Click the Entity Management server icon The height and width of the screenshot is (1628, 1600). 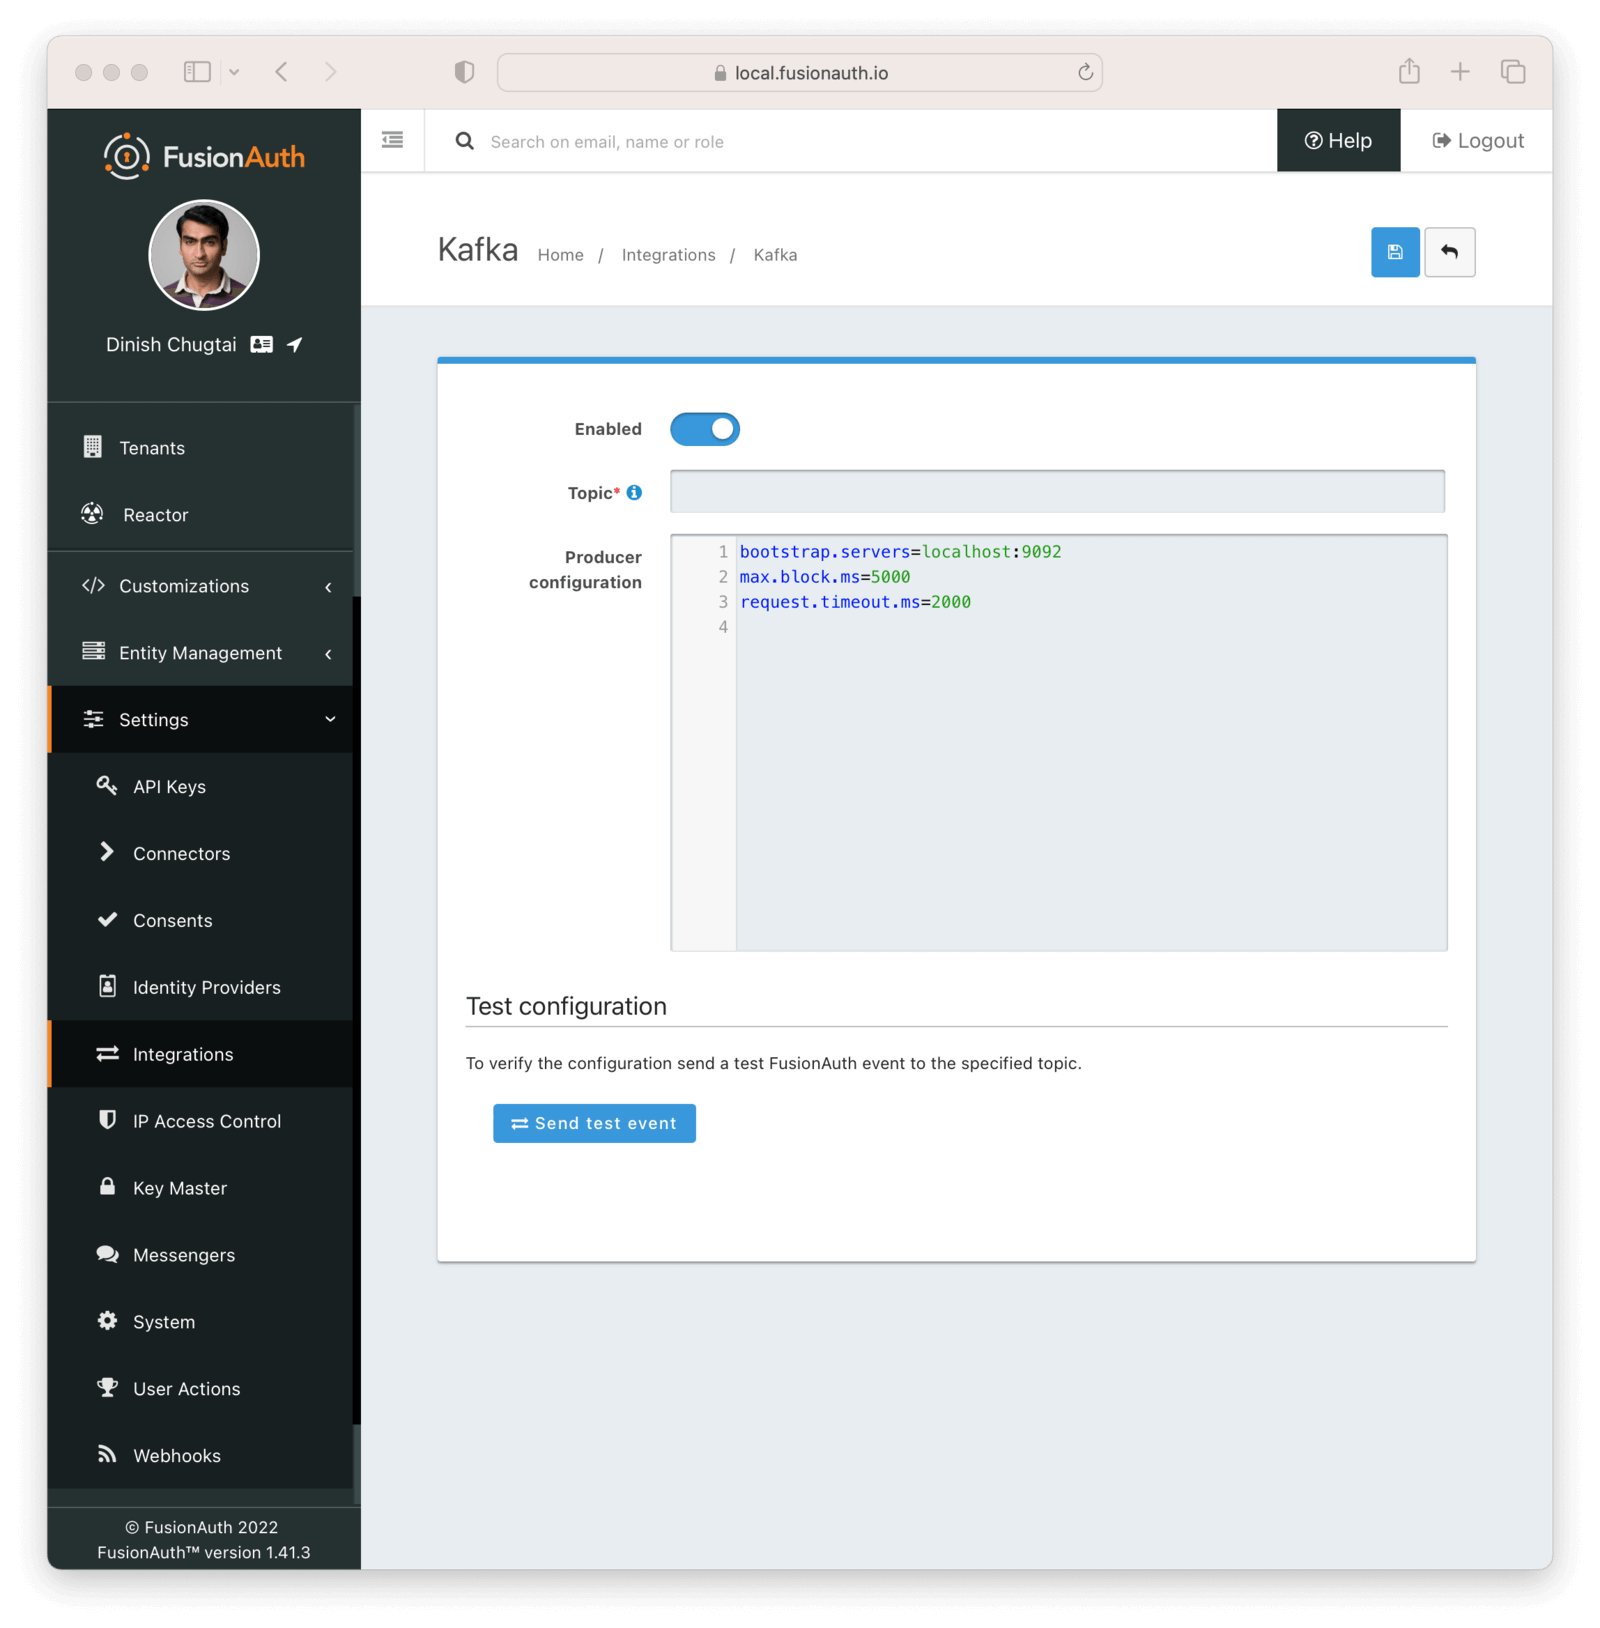(93, 652)
